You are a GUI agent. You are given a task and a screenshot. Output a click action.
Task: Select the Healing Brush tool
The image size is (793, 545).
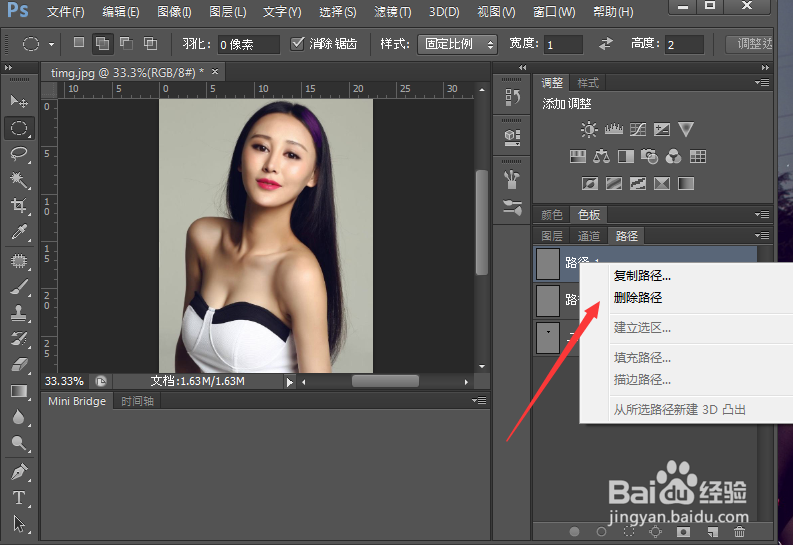tap(19, 261)
